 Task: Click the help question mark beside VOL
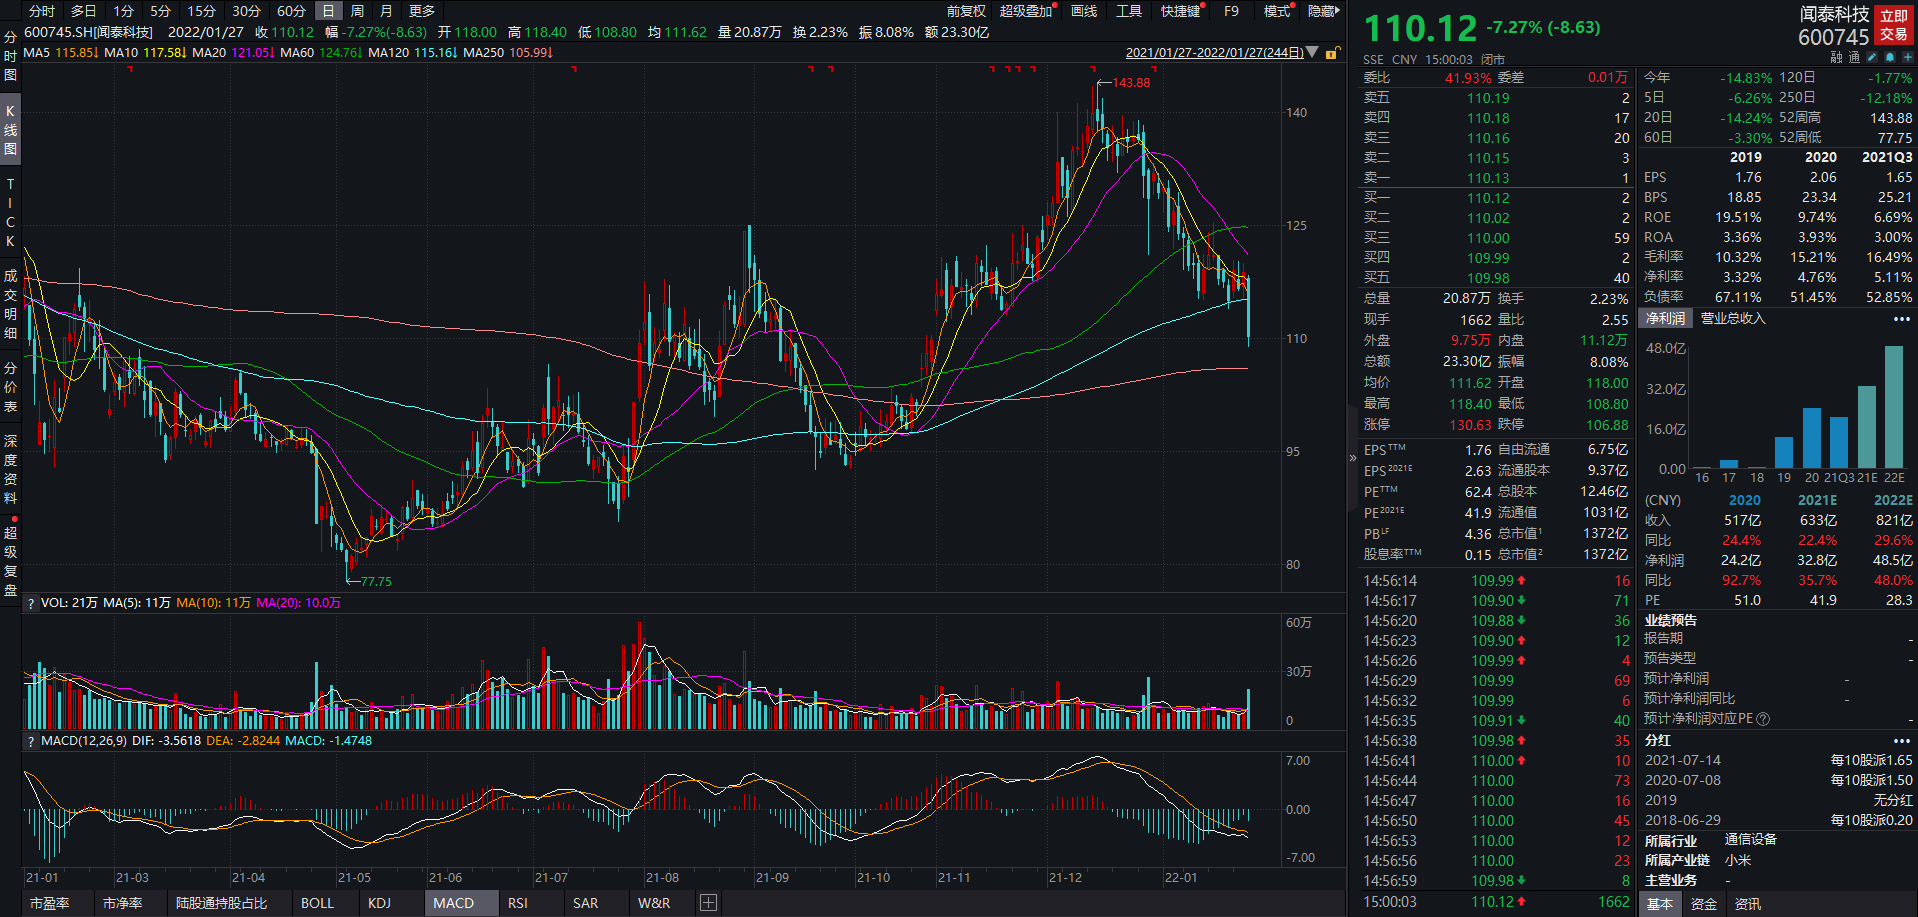point(31,603)
